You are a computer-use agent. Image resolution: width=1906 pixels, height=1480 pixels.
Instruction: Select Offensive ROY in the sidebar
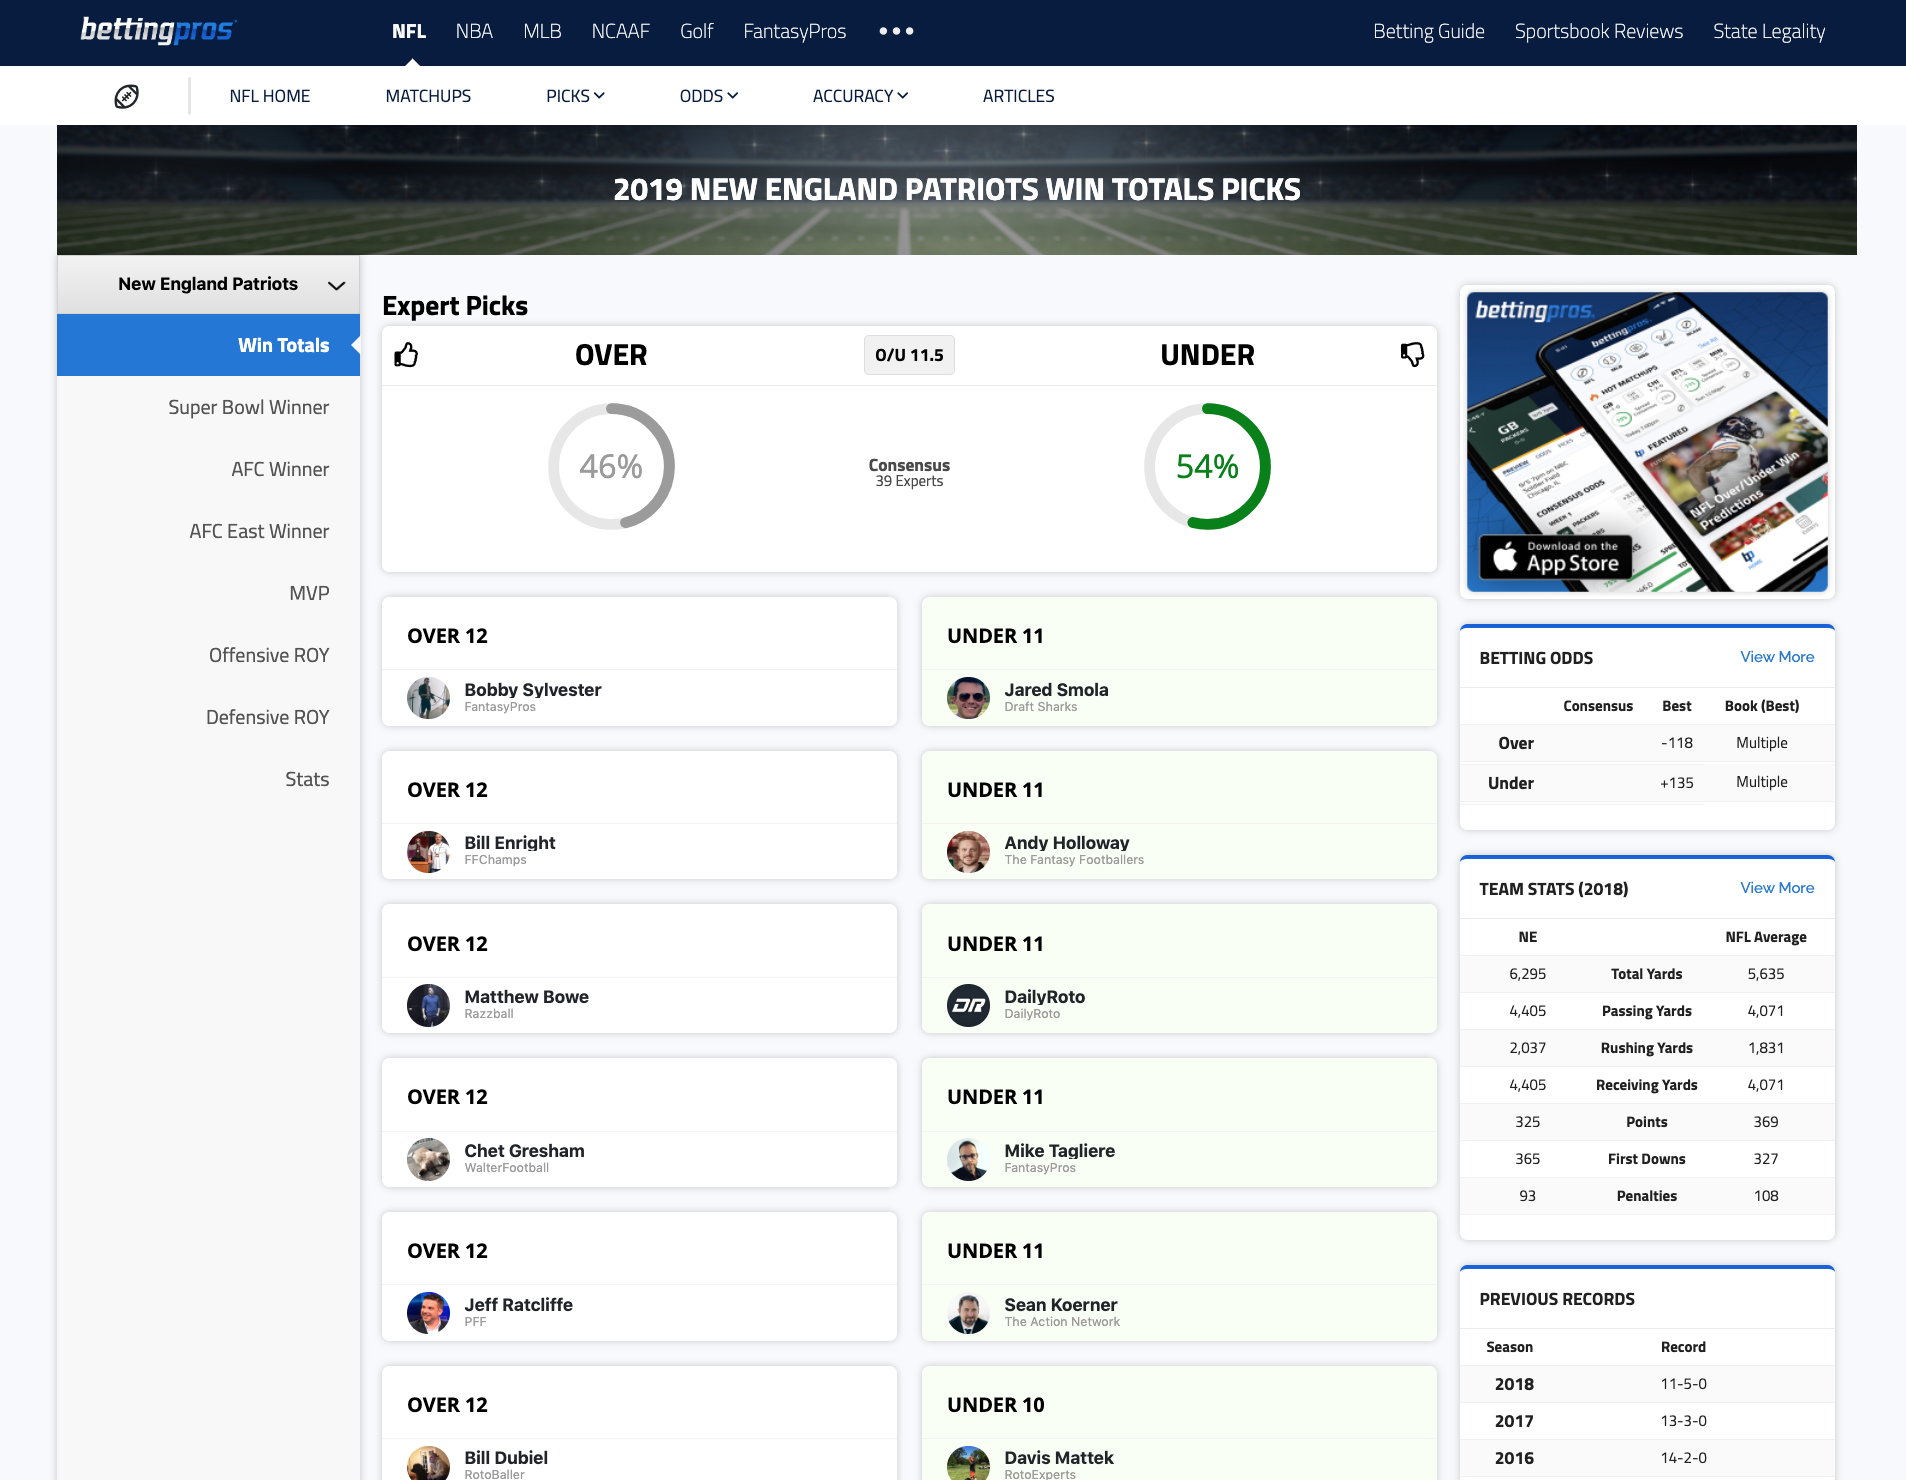point(269,655)
